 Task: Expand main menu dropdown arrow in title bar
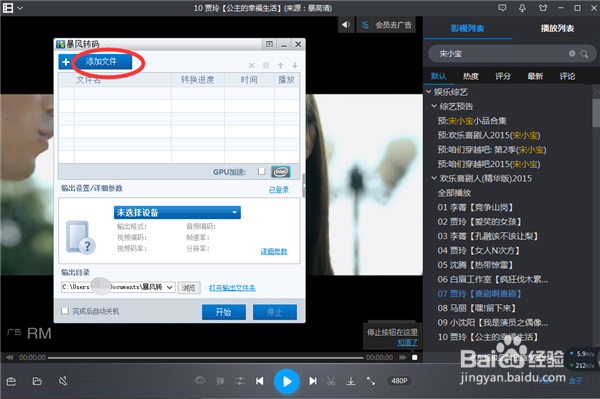(20, 8)
